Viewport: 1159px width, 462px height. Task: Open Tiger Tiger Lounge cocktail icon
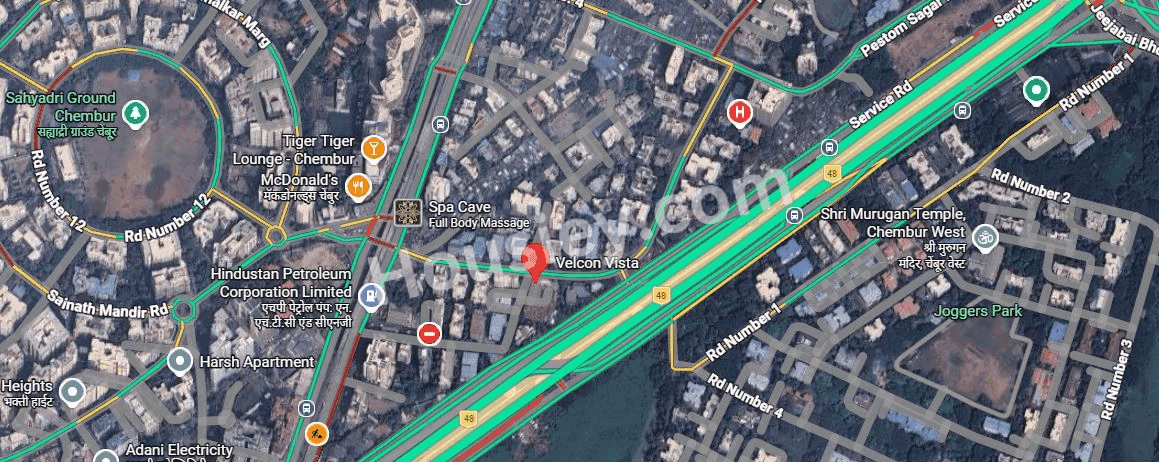click(373, 149)
